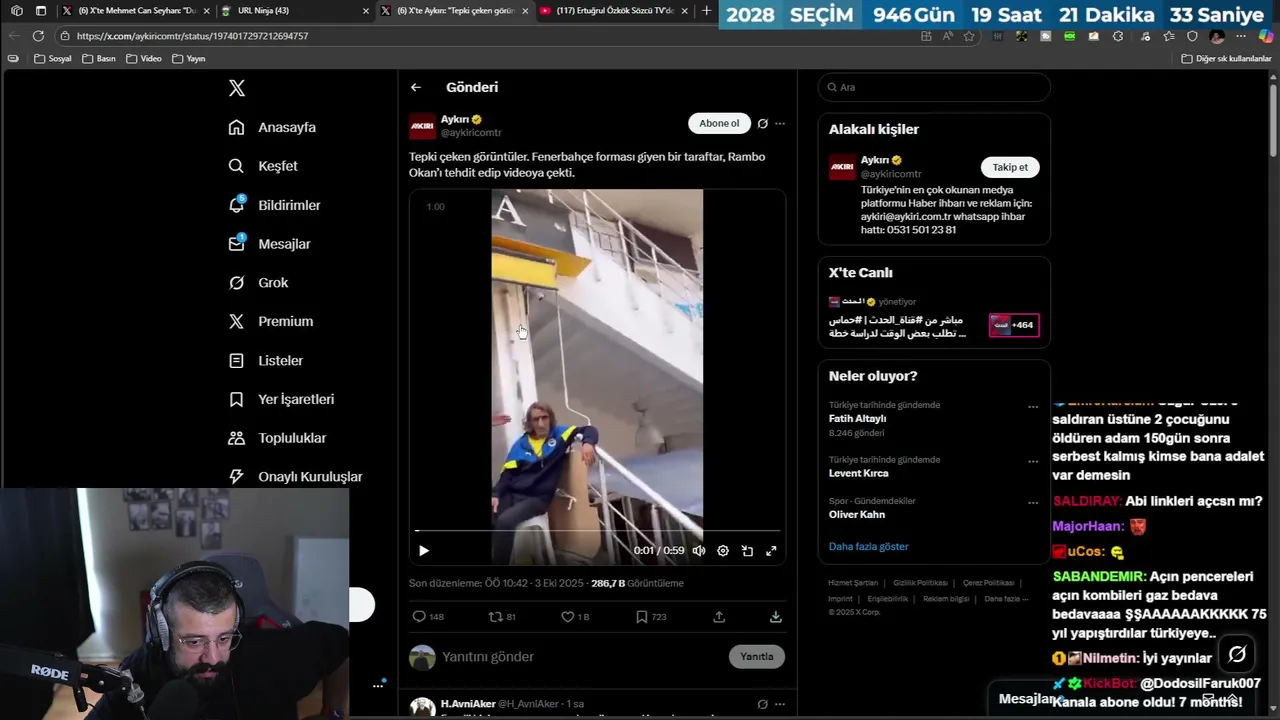Screen dimensions: 1280x720
Task: Click the Ara search field
Action: 934,87
